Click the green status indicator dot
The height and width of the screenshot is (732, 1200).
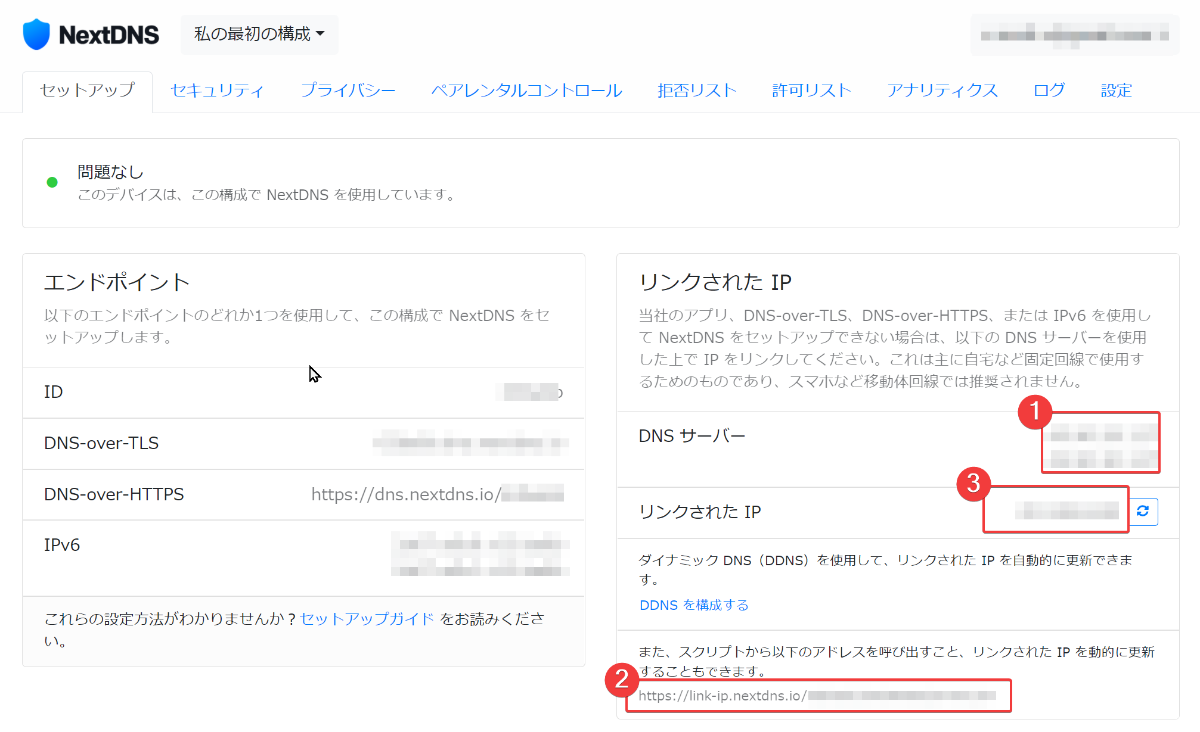(52, 183)
